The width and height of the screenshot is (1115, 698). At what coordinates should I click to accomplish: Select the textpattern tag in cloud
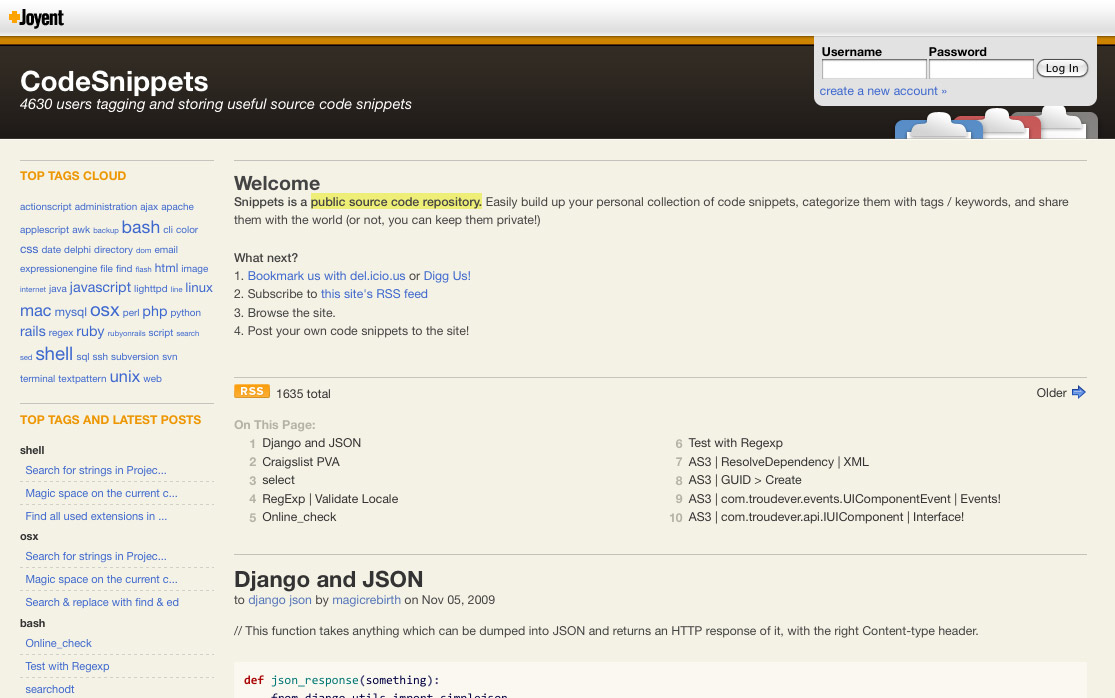pos(82,379)
